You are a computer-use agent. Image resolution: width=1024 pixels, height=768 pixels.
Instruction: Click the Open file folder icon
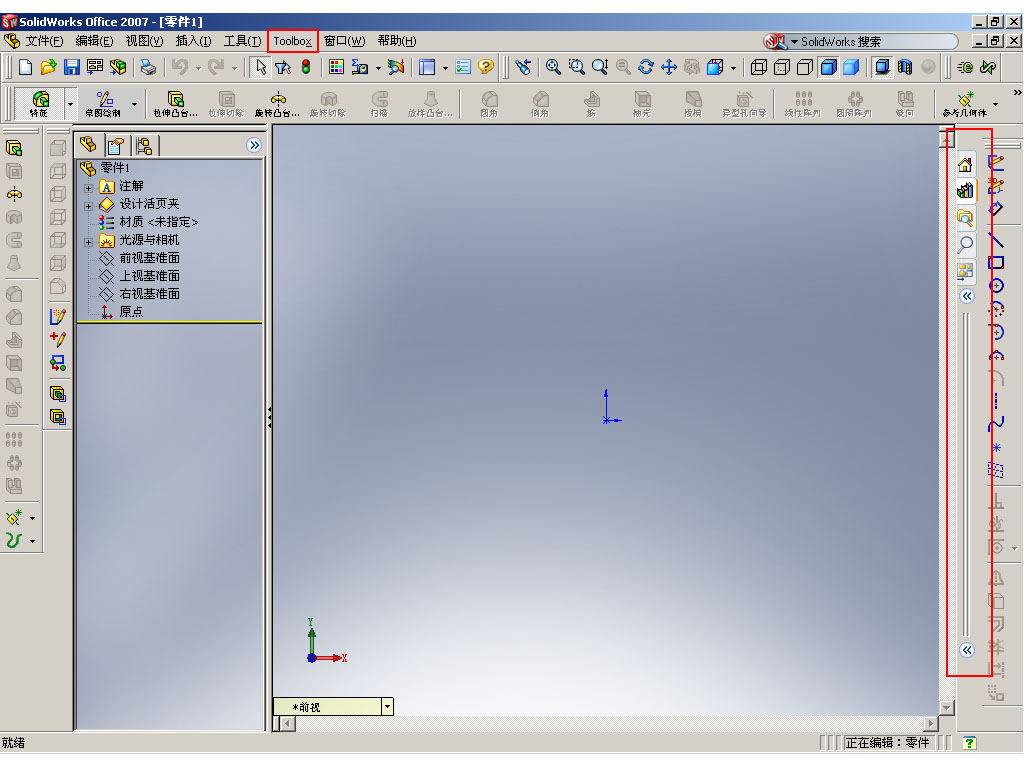tap(48, 67)
